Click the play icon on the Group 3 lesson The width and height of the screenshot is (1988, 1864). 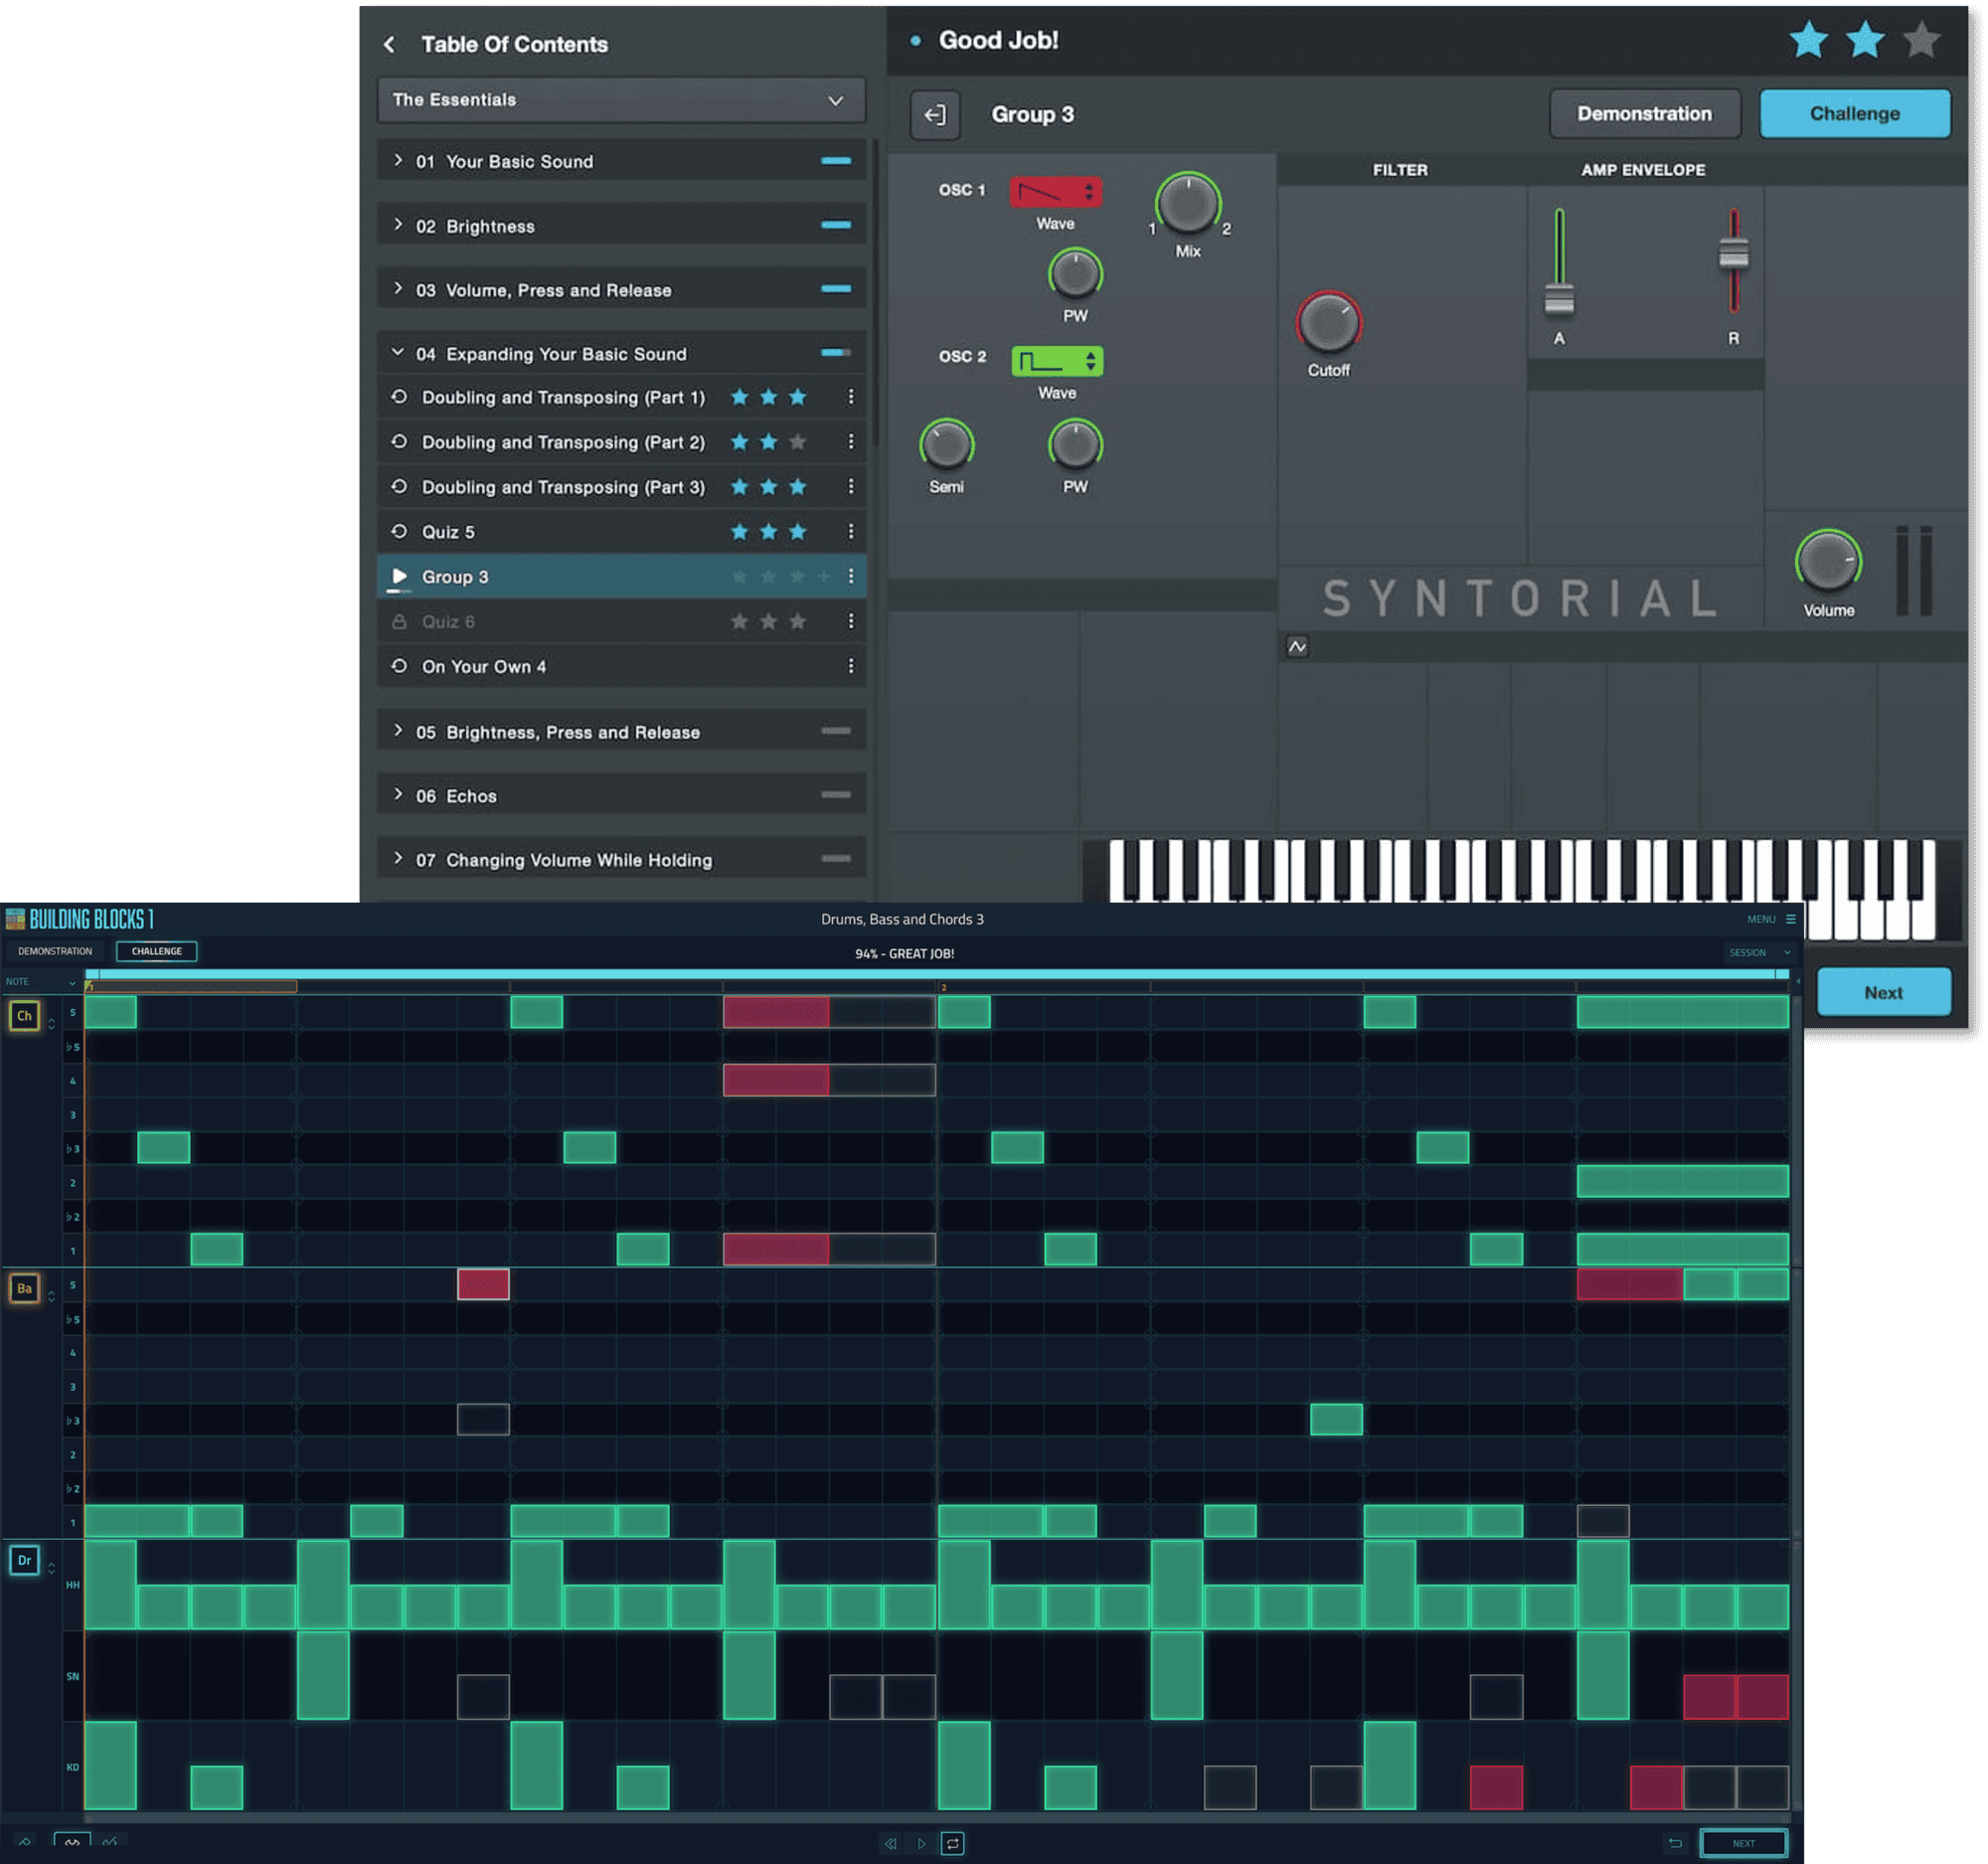[399, 576]
